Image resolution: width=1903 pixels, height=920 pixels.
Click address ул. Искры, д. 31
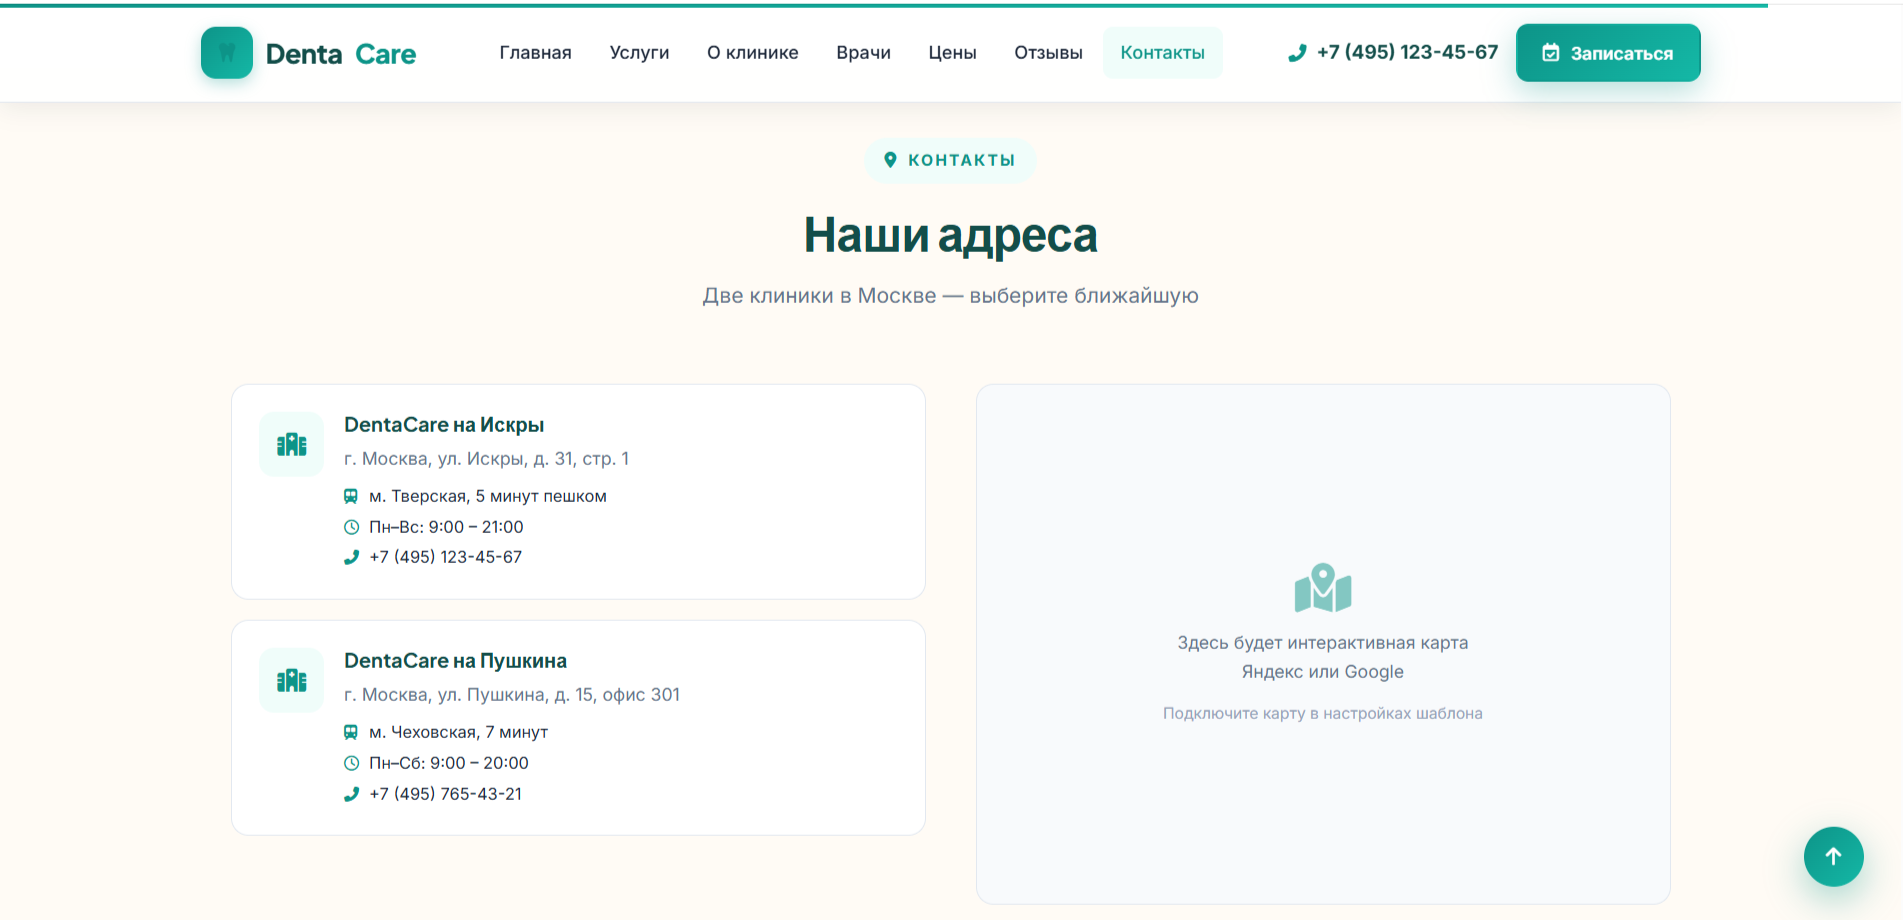486,459
